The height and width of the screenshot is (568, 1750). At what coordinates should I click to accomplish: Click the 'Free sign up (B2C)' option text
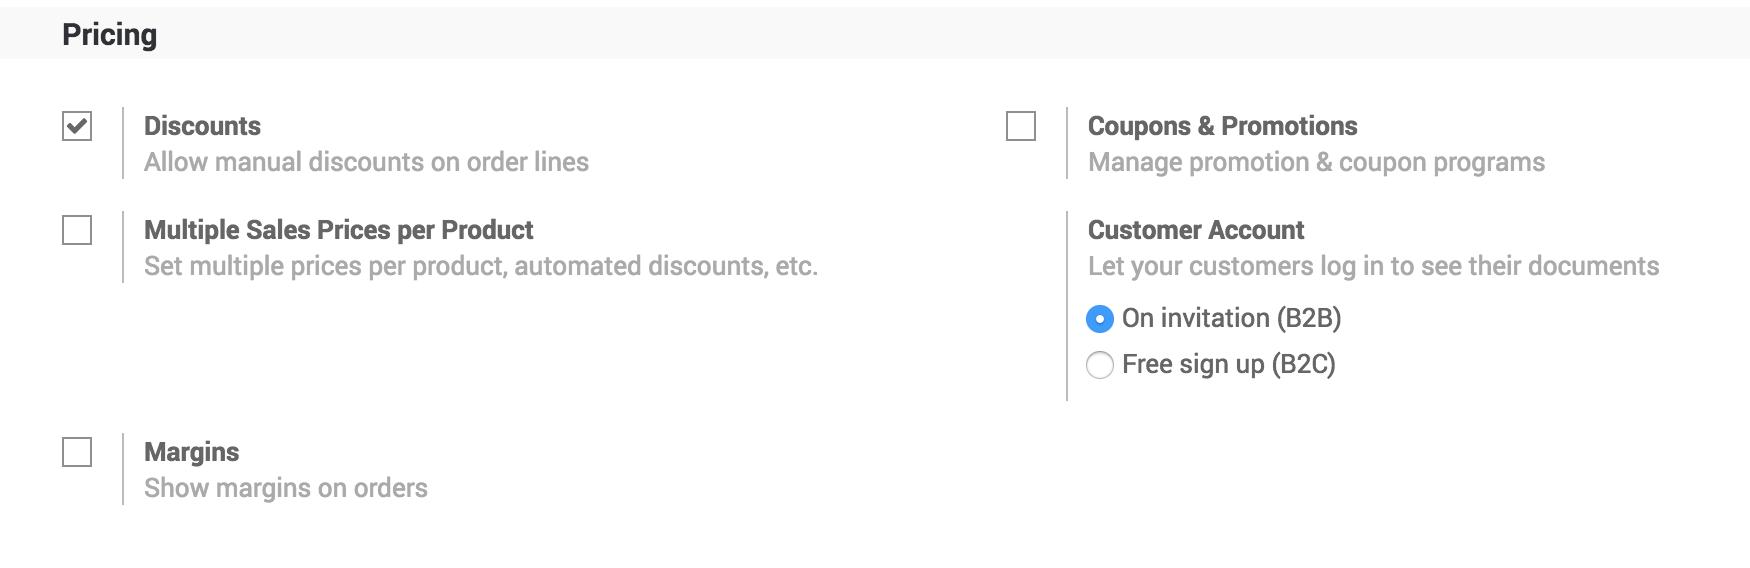pos(1228,364)
